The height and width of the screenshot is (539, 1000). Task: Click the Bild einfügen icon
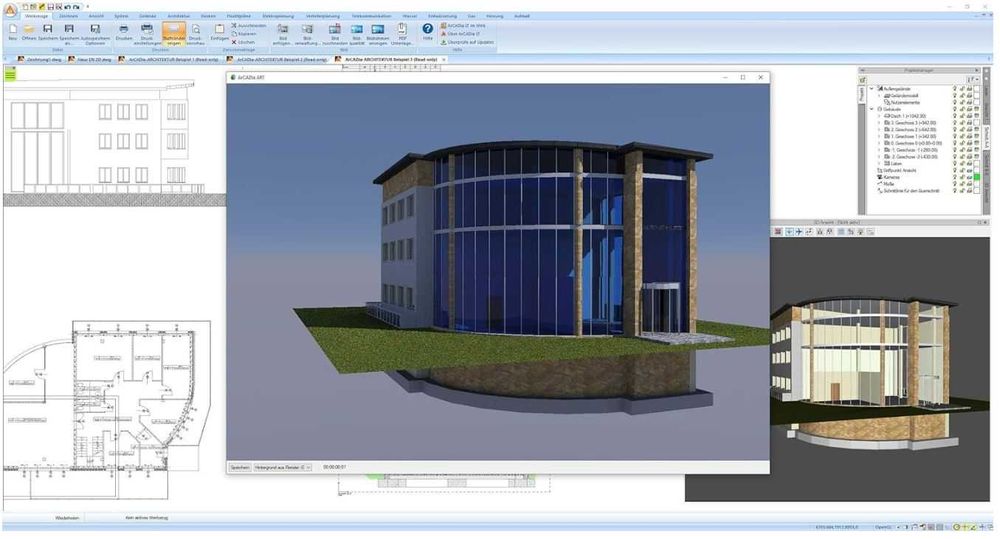click(x=283, y=33)
